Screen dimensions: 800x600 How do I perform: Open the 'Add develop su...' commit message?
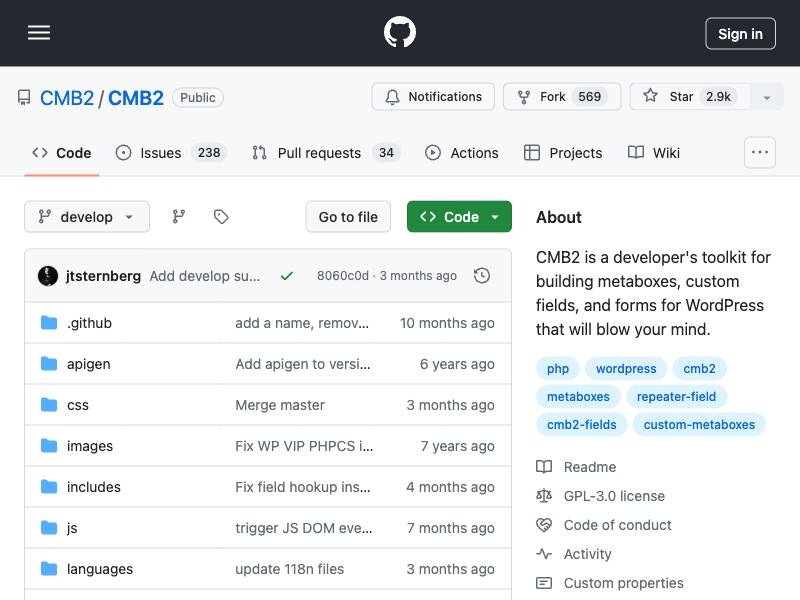(x=205, y=276)
